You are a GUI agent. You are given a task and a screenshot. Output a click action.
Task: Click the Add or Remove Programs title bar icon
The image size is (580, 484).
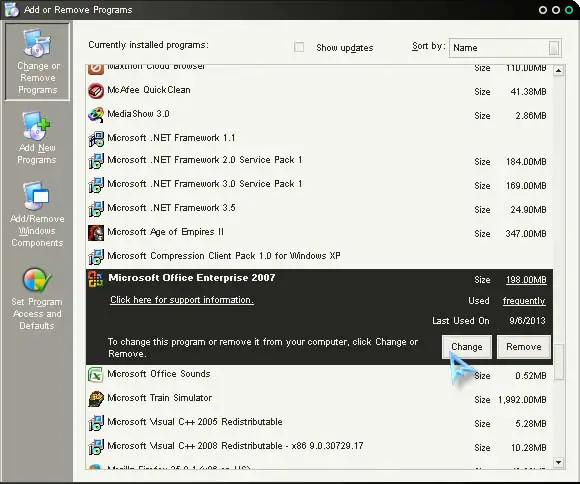11,10
